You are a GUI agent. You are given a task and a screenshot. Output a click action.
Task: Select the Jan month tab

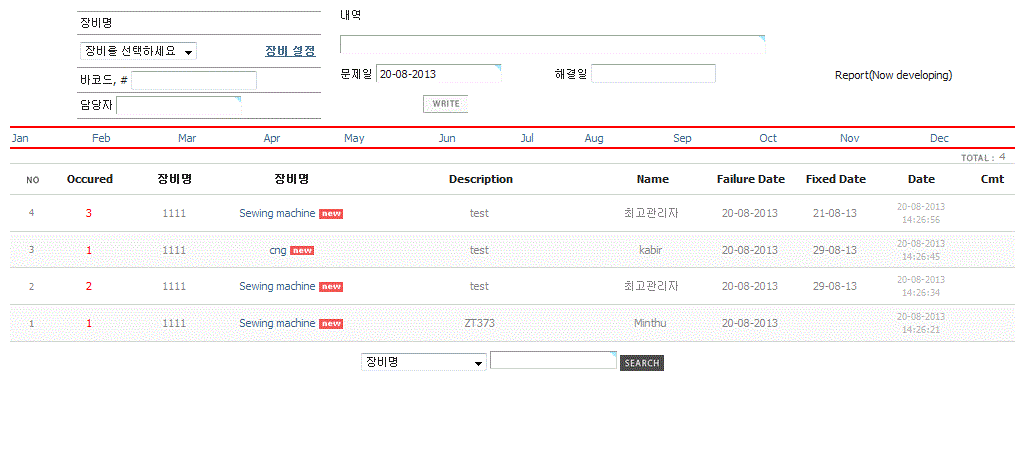(x=20, y=138)
